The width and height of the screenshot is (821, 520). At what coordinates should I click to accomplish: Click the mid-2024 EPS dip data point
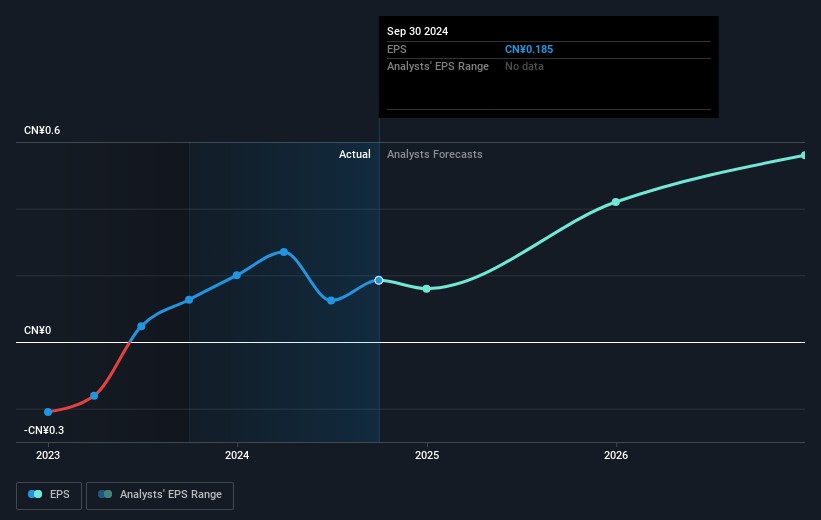(x=331, y=301)
